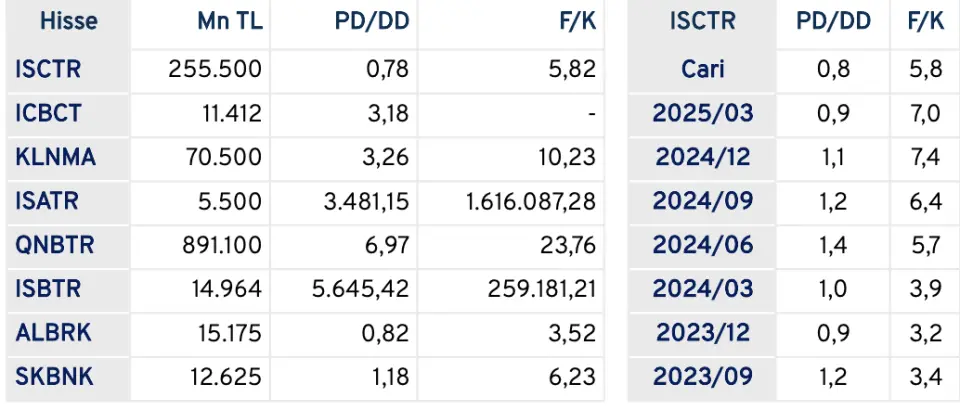Click the left table PD/DD header

[x=372, y=21]
